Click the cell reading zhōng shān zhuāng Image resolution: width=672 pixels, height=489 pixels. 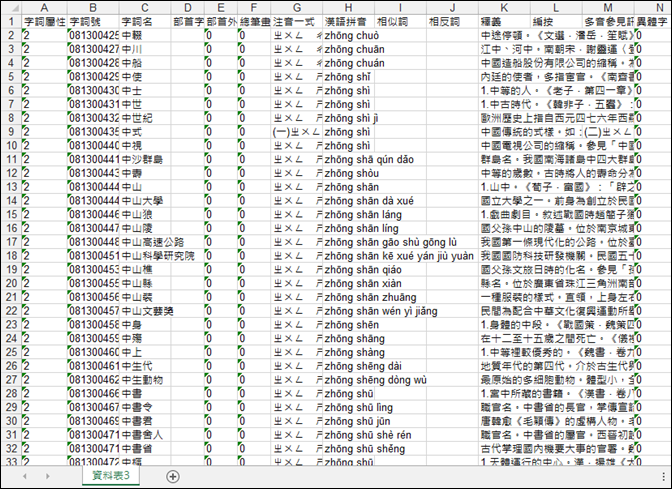(x=348, y=297)
